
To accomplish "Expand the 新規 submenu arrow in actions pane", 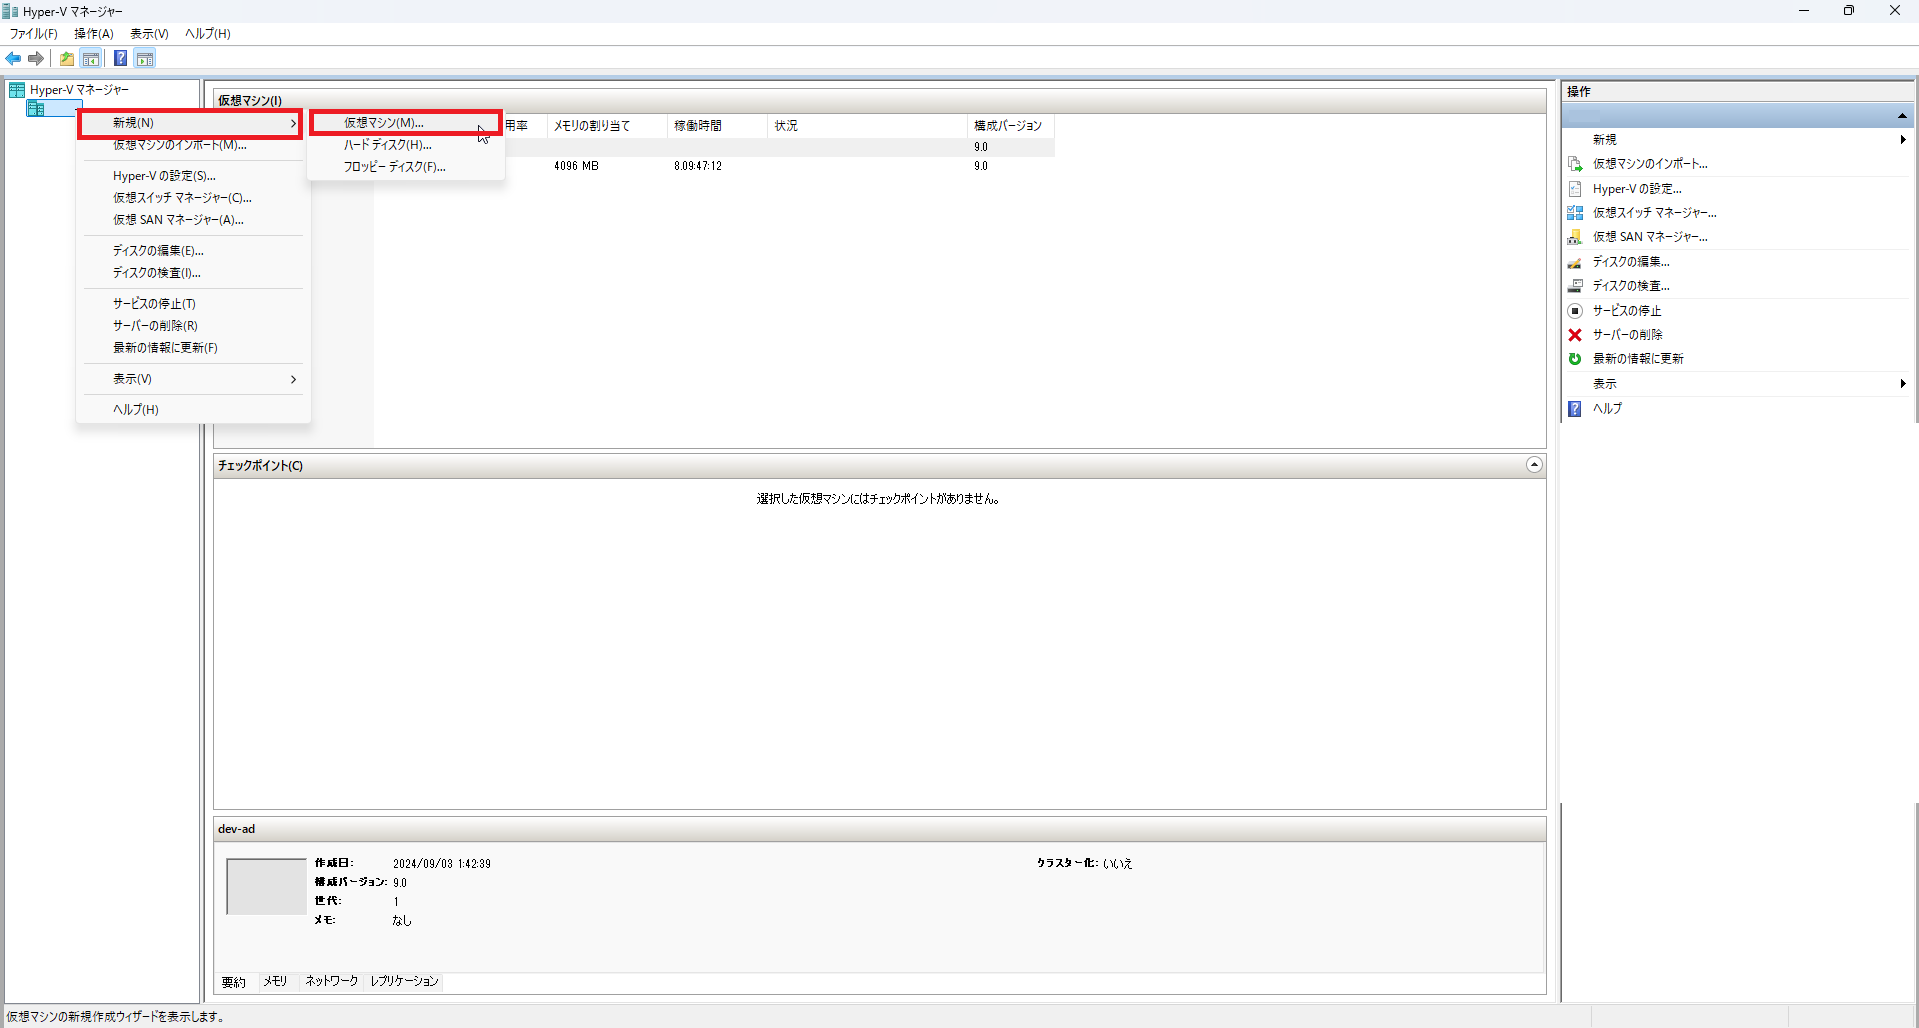I will [1902, 140].
